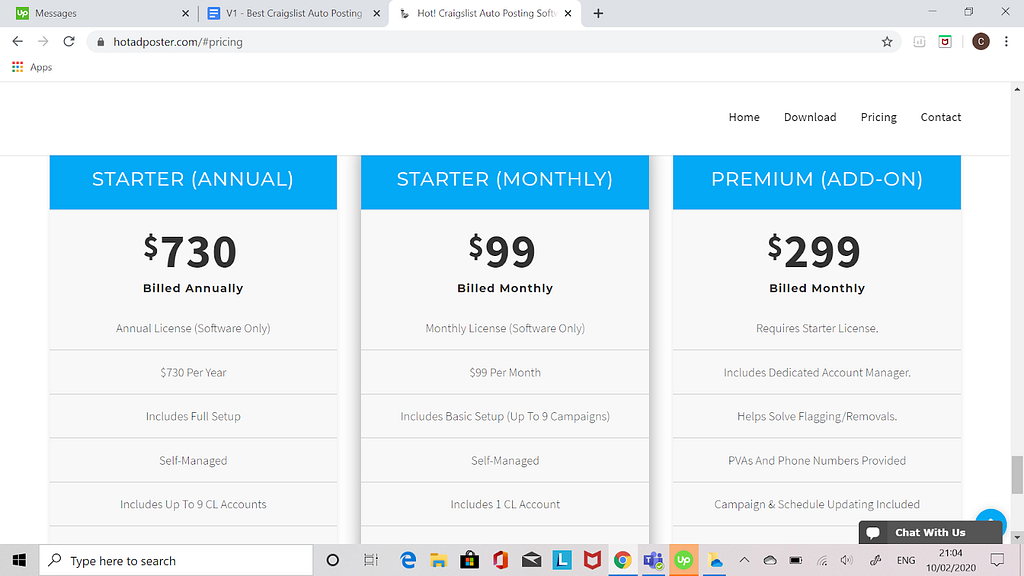Image resolution: width=1024 pixels, height=576 pixels.
Task: Click the taskbar search box
Action: 176,560
